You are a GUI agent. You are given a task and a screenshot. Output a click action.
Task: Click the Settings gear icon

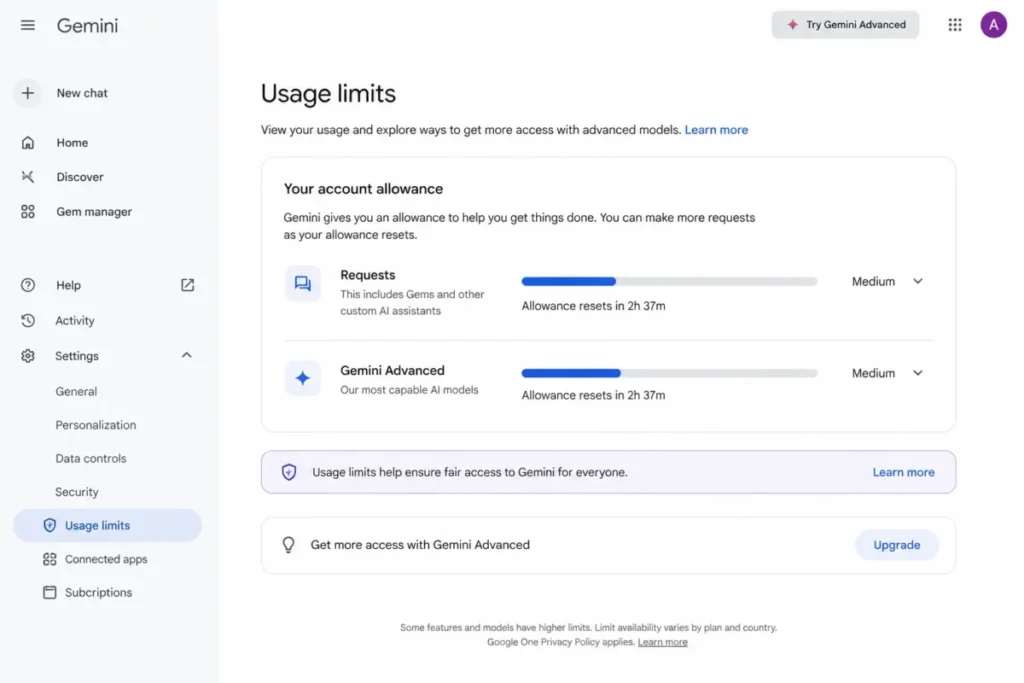(x=27, y=356)
